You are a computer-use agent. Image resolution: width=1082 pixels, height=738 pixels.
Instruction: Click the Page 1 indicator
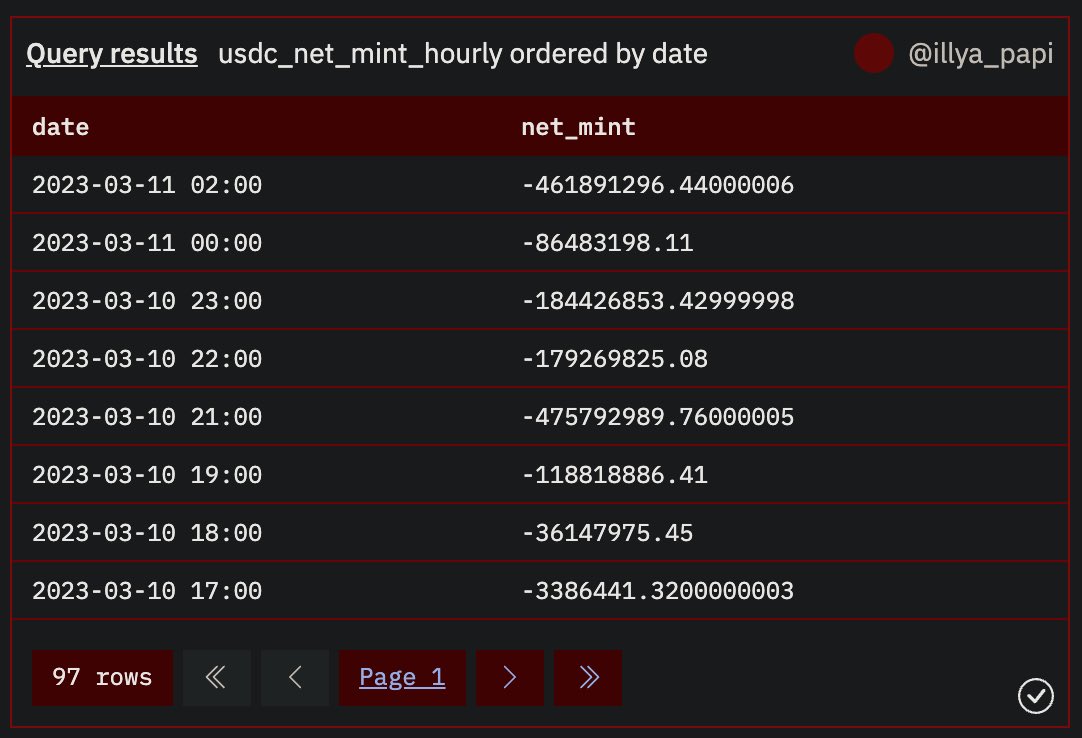pos(402,678)
